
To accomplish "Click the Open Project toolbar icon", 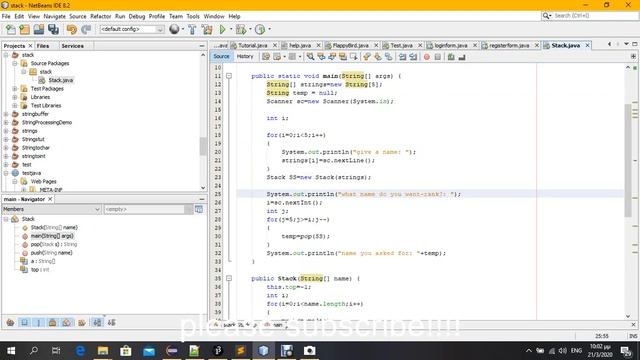I will click(x=39, y=29).
